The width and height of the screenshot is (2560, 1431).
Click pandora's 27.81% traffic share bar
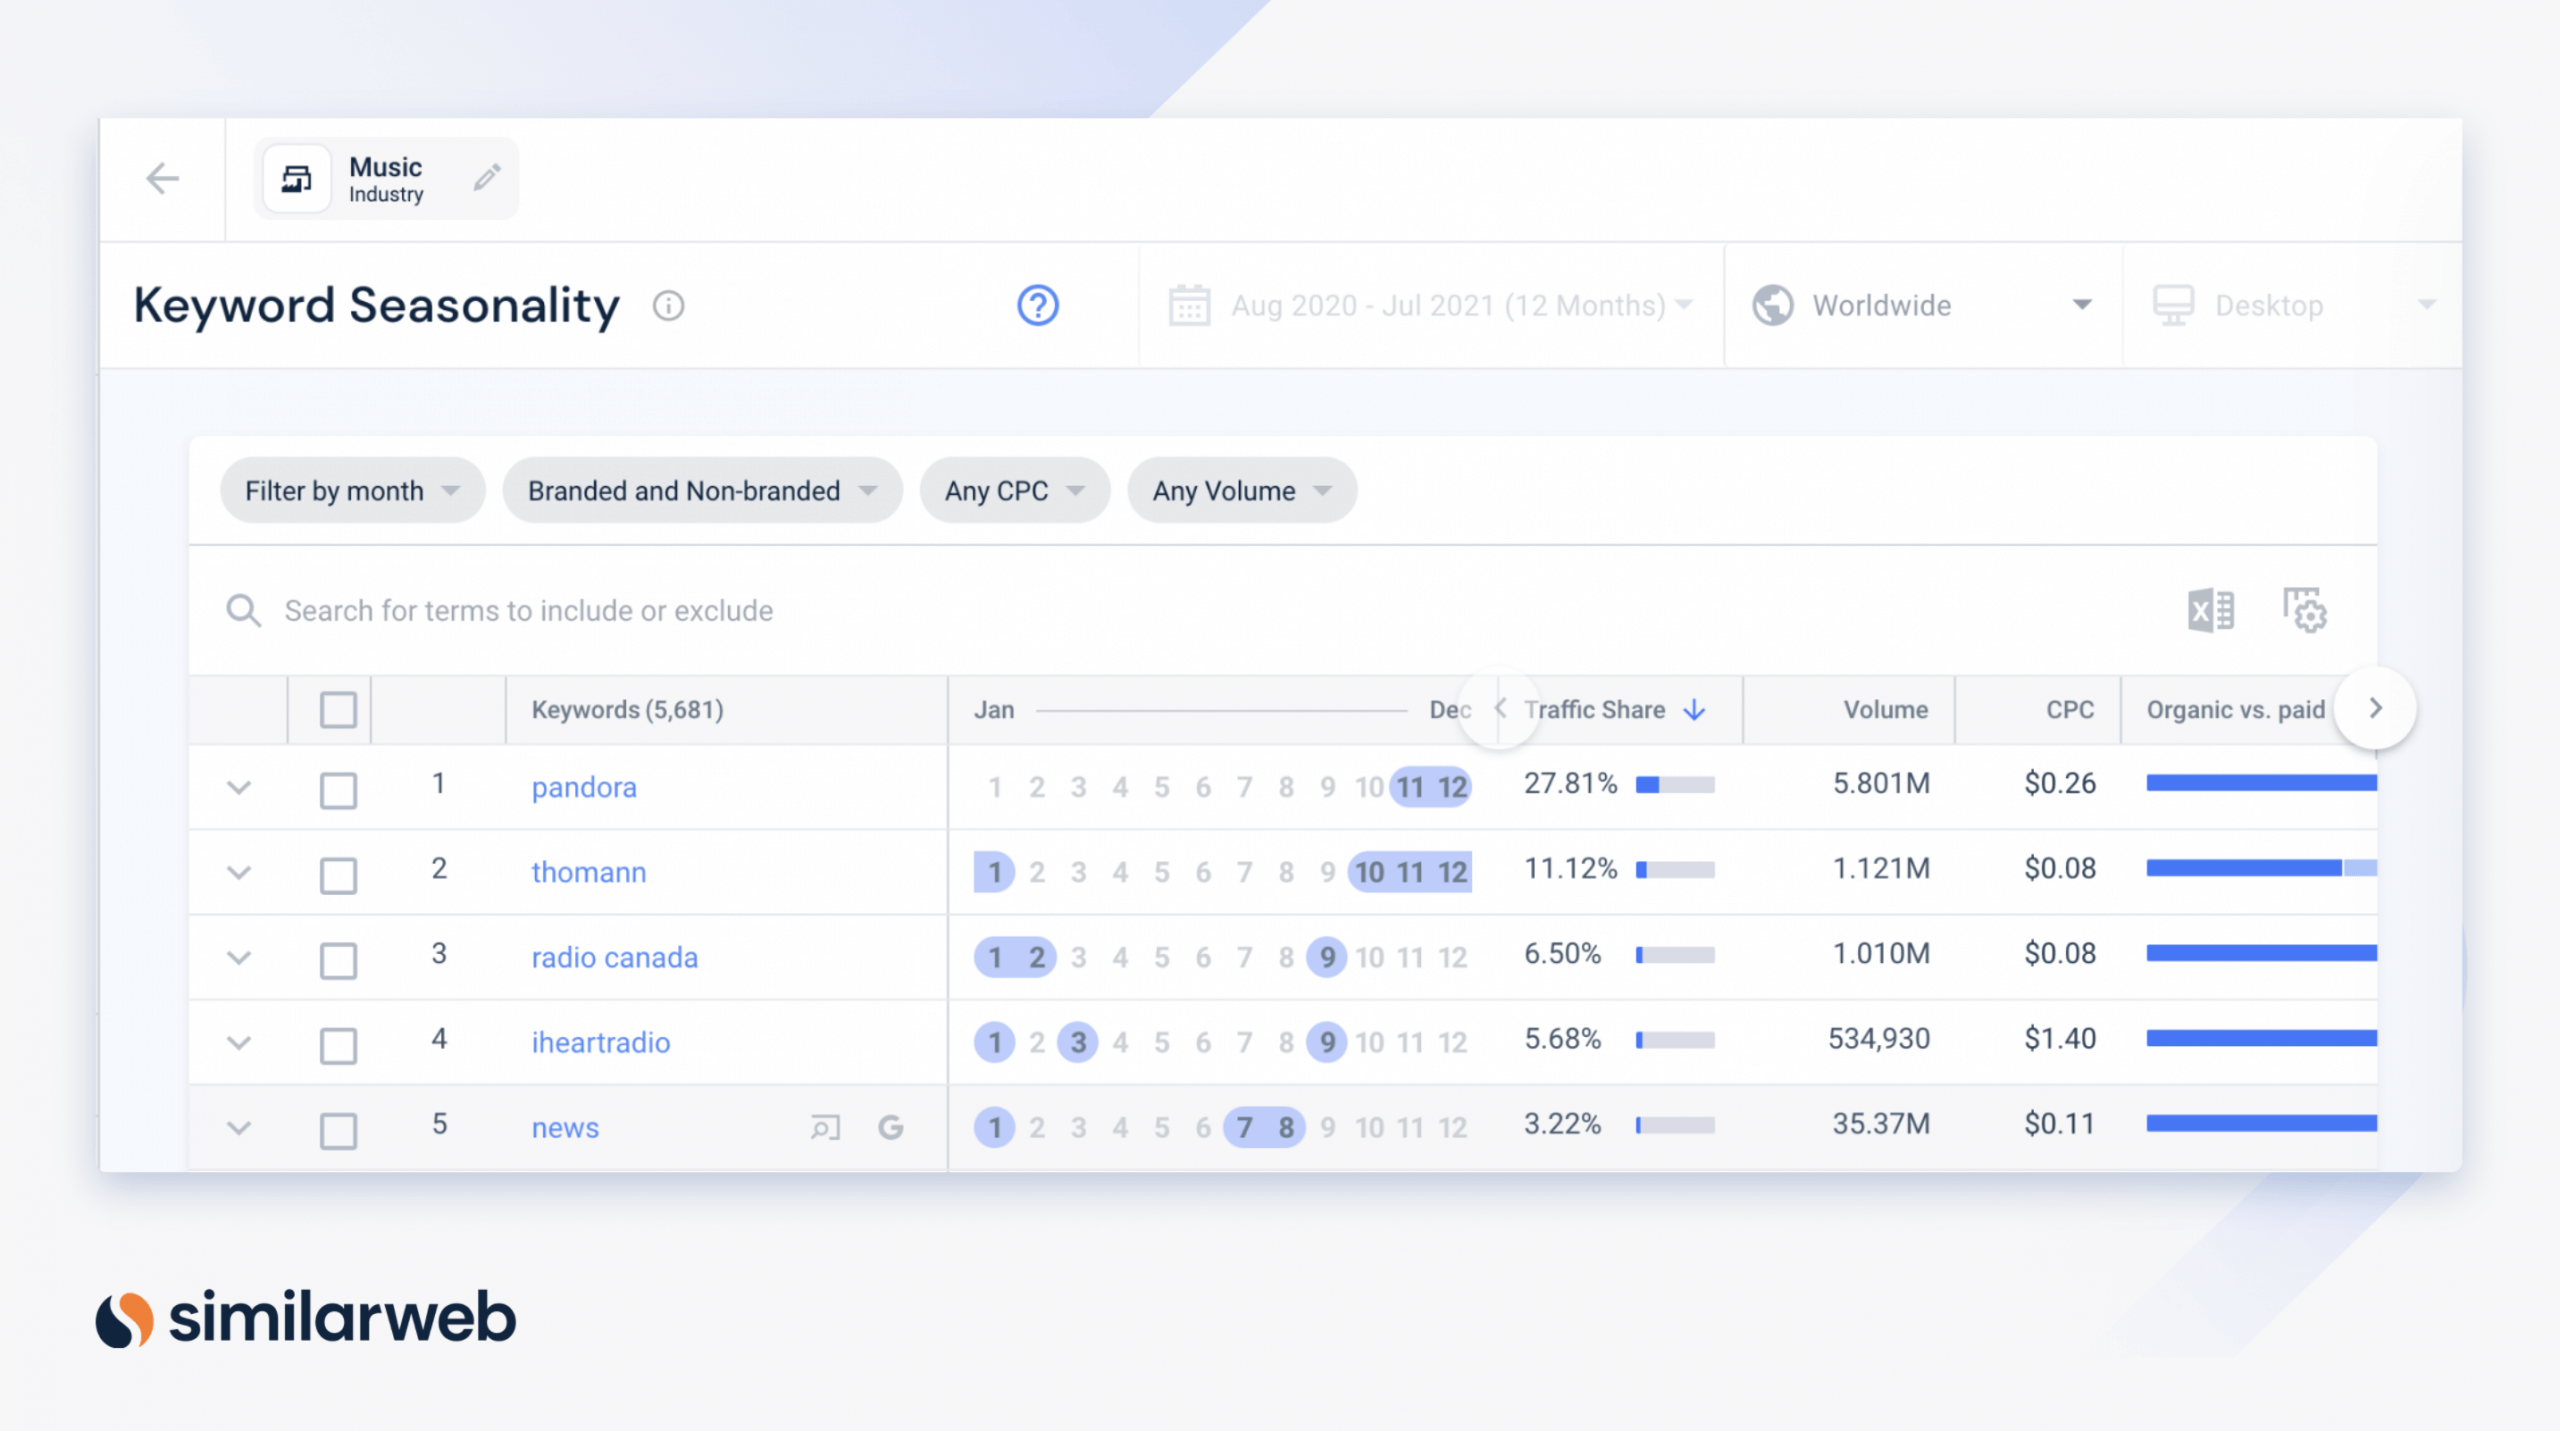coord(1675,785)
